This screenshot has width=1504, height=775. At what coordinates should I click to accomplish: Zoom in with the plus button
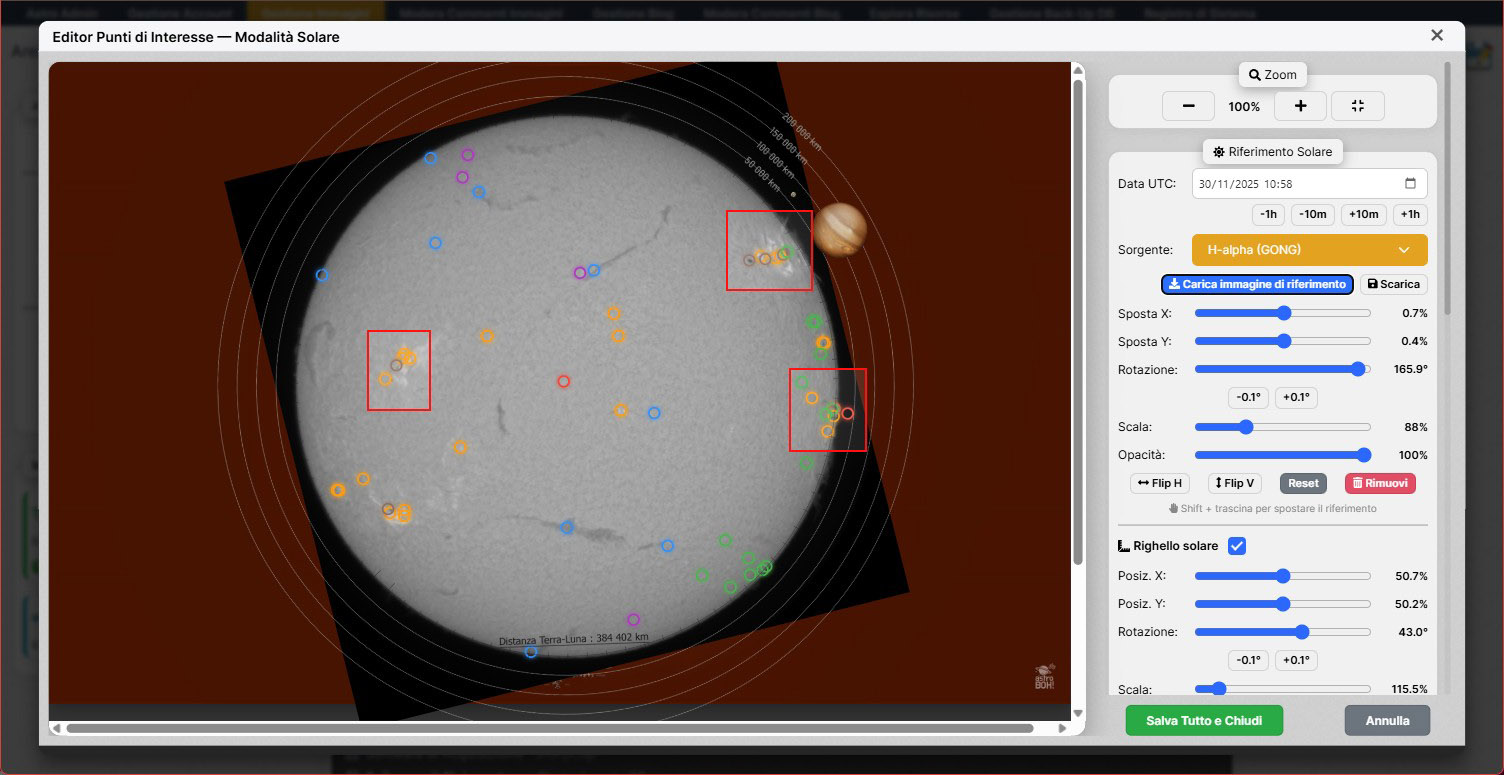pos(1300,106)
